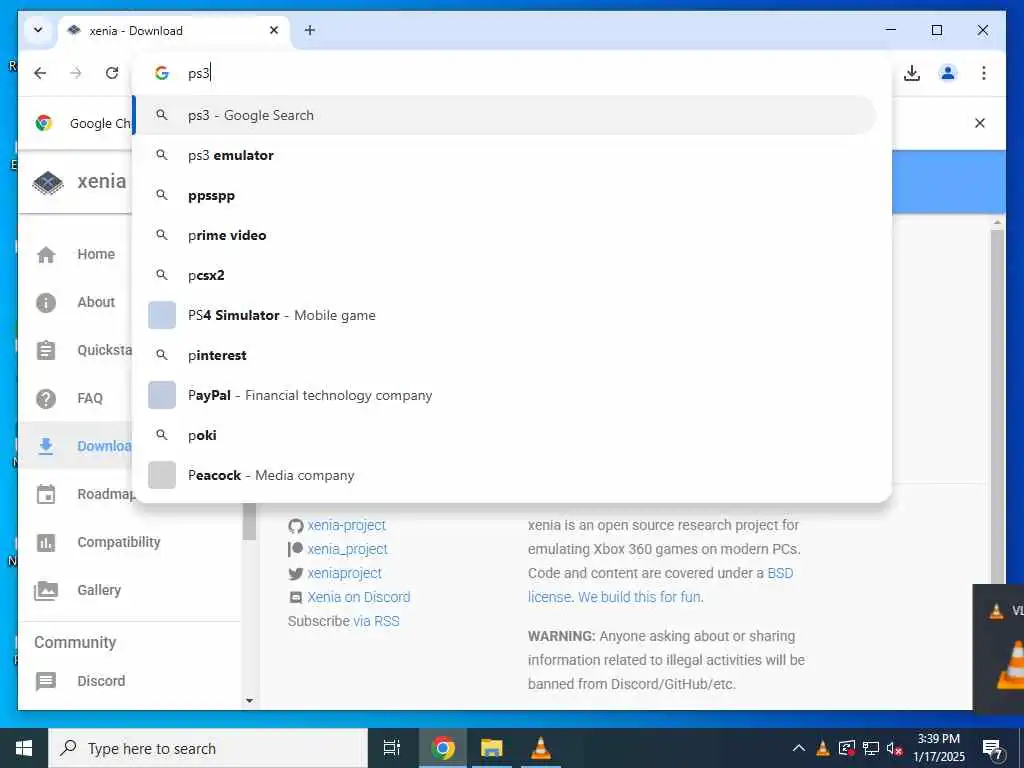Click the page vertical scrollbar
This screenshot has height=768, width=1024.
[997, 404]
